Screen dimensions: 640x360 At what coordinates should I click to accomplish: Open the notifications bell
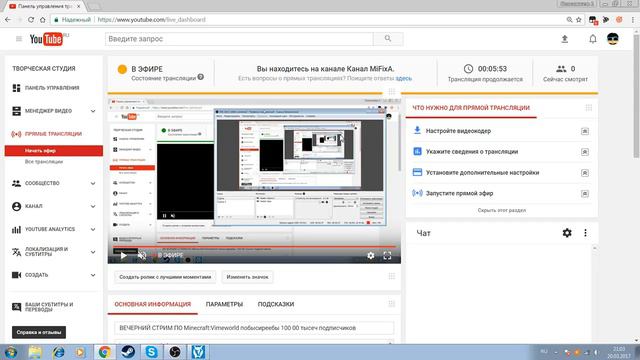(x=593, y=39)
